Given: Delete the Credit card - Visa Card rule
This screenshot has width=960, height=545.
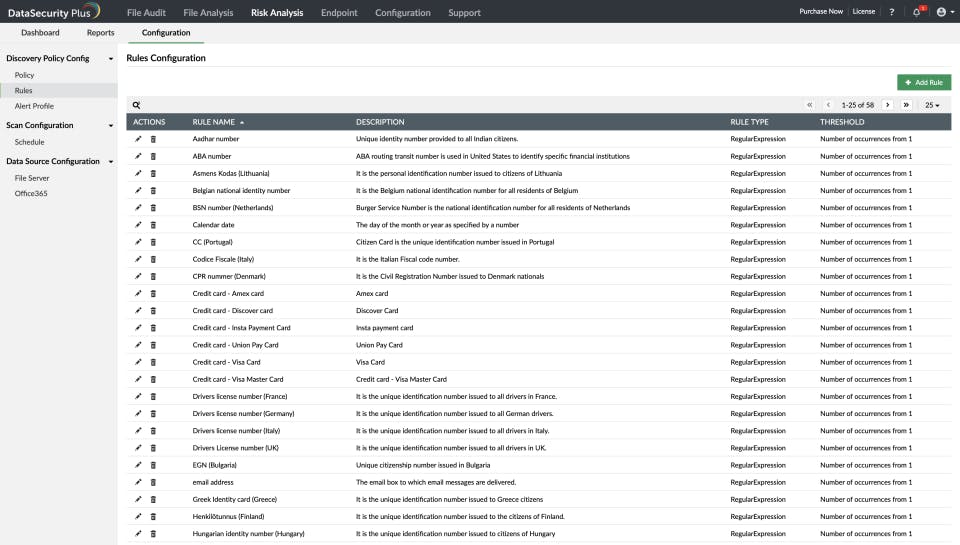Looking at the screenshot, I should tap(153, 362).
